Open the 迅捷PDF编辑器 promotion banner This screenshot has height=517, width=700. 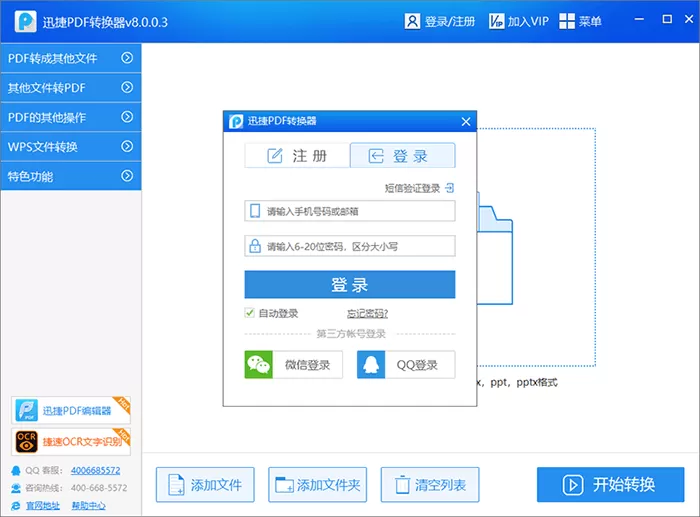[x=71, y=410]
